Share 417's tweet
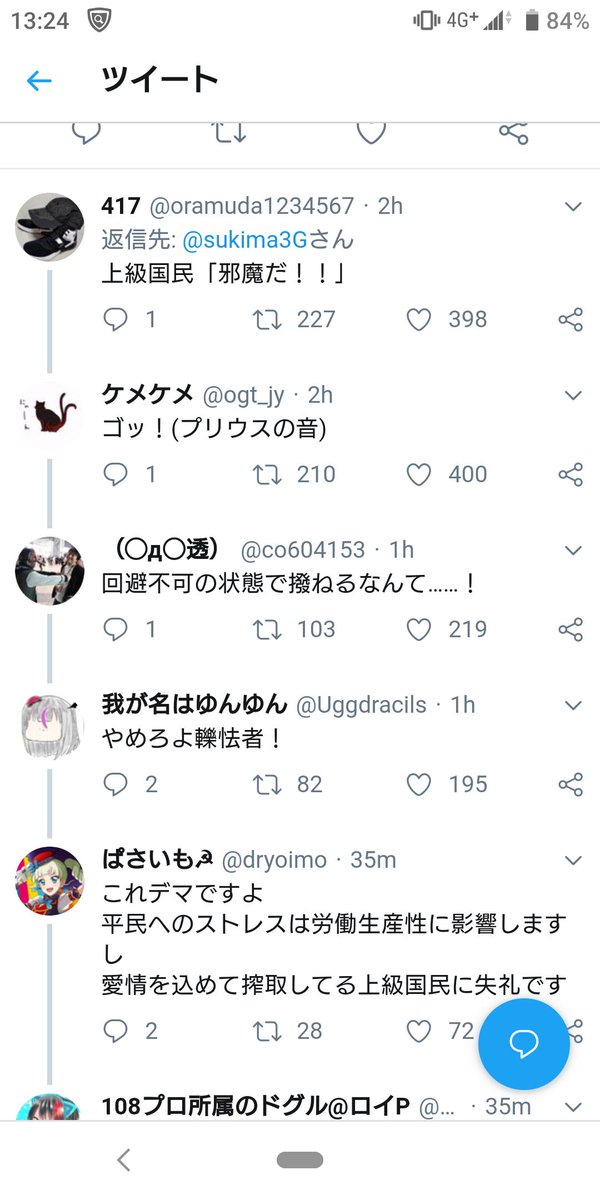Screen dimensions: 600x1200 570,319
